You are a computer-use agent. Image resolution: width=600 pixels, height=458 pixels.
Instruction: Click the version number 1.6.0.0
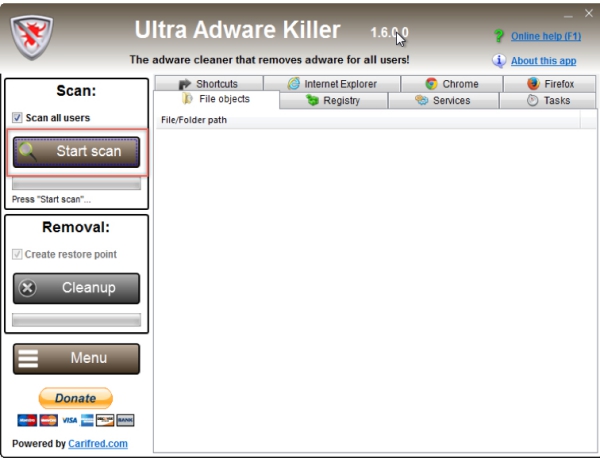389,33
